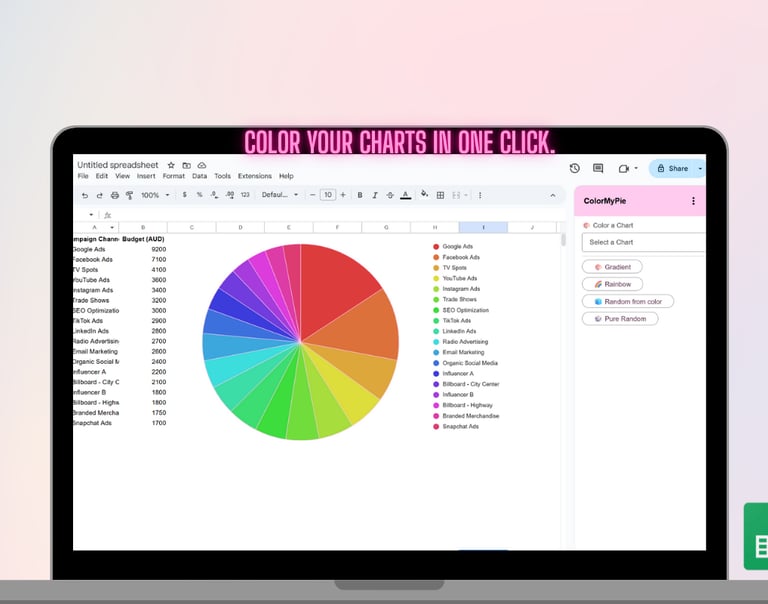Decrease font size with minus button
The height and width of the screenshot is (604, 768).
point(312,195)
